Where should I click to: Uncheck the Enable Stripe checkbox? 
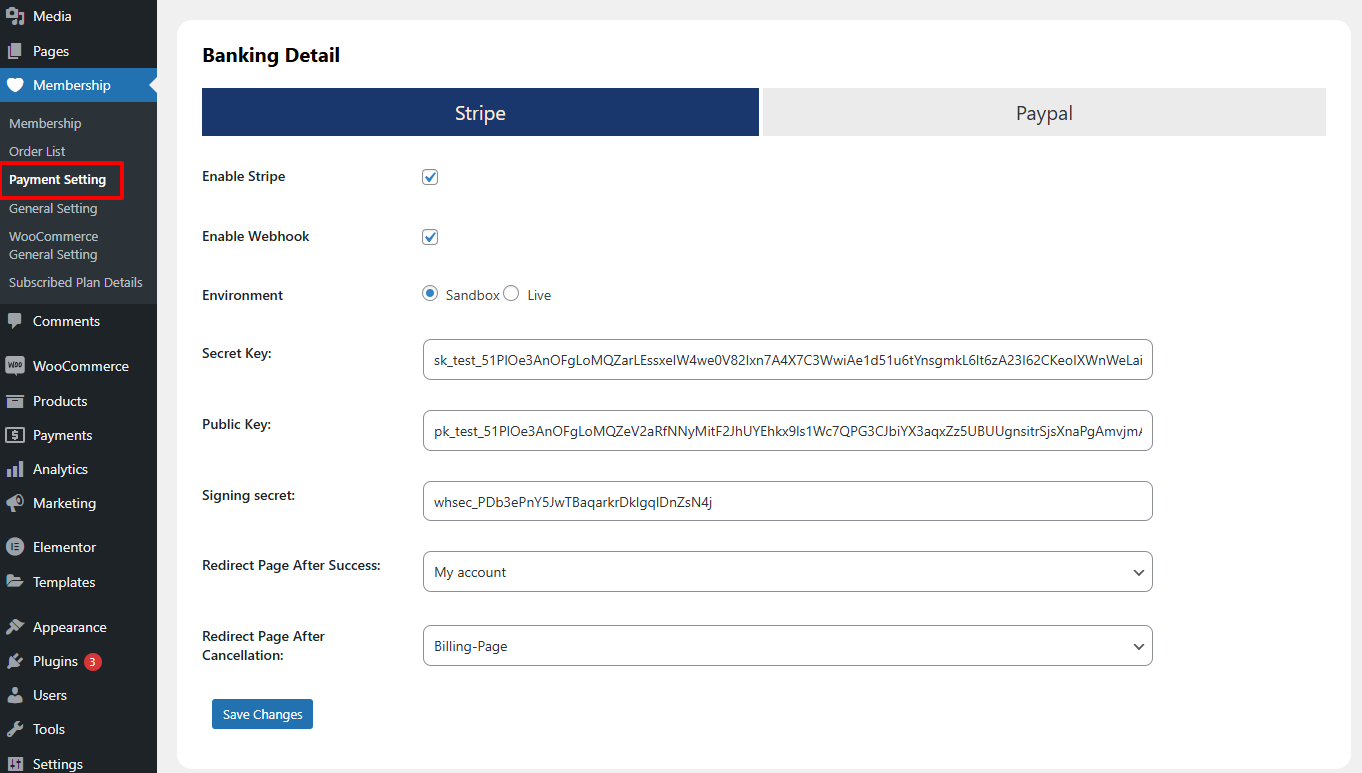(430, 177)
